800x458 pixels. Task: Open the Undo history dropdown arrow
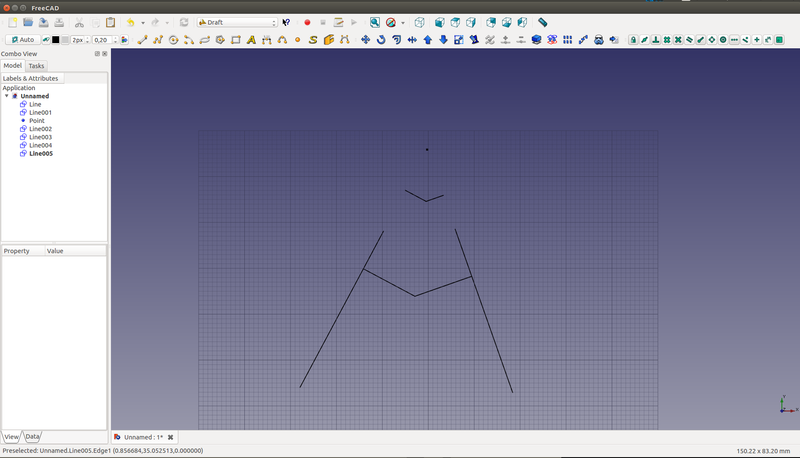pyautogui.click(x=143, y=21)
